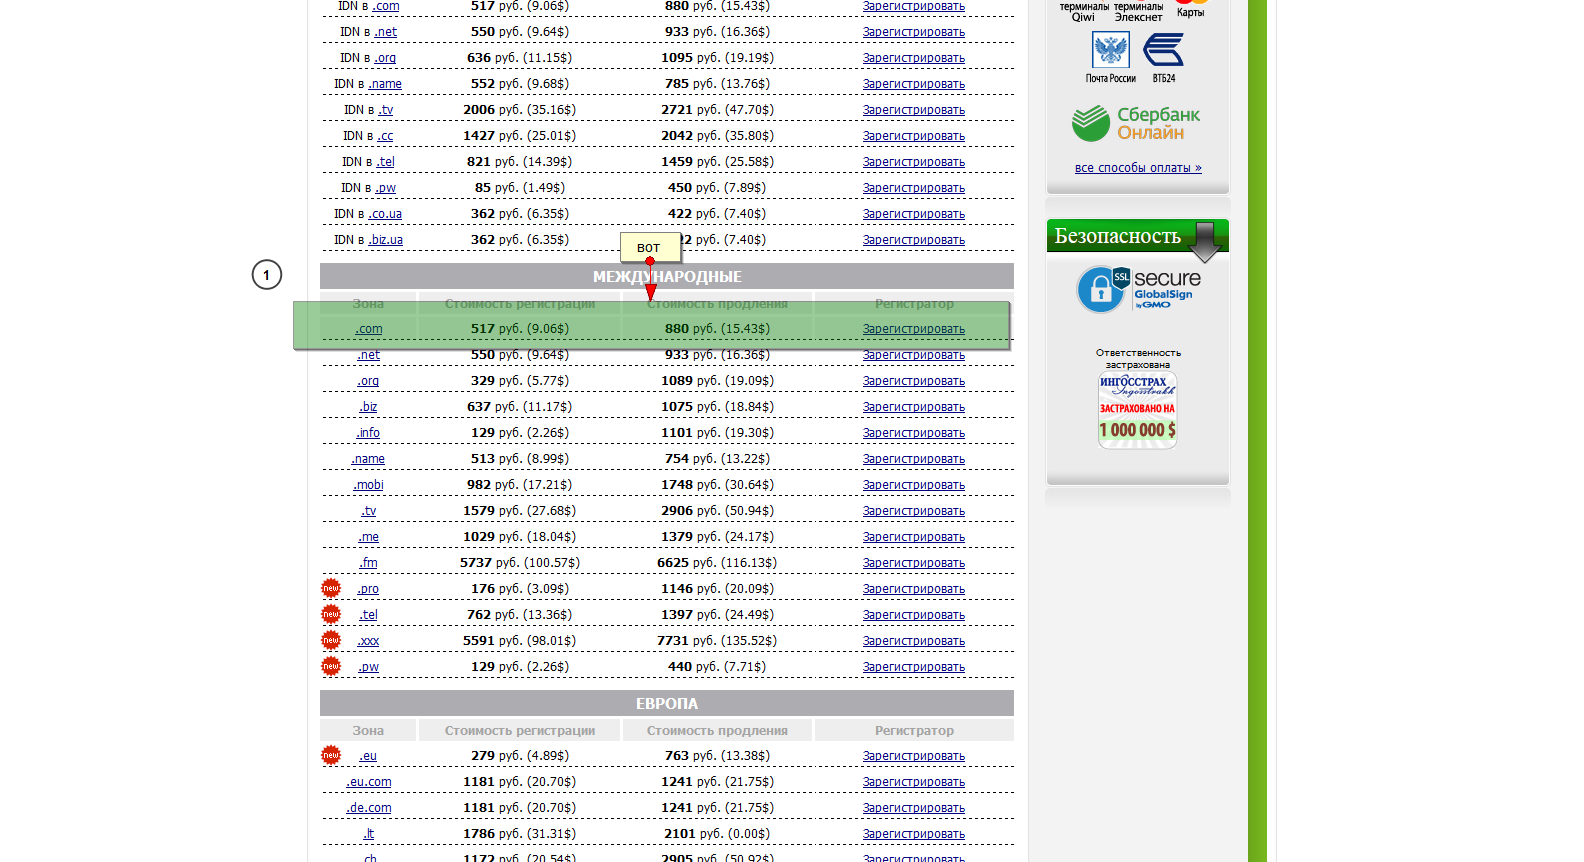The width and height of the screenshot is (1584, 862).
Task: Click the Регистратор header under ЕВРОПА
Action: pyautogui.click(x=914, y=731)
